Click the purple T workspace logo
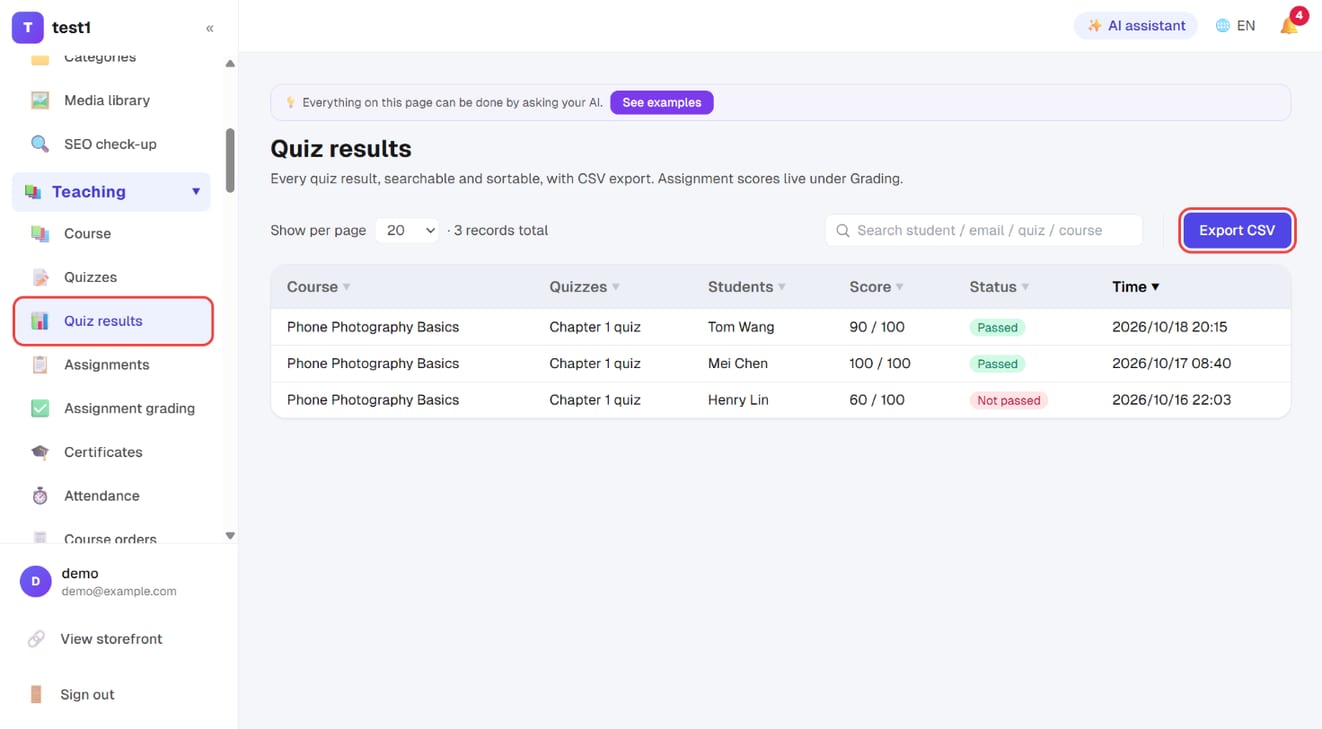Image resolution: width=1322 pixels, height=729 pixels. click(27, 28)
